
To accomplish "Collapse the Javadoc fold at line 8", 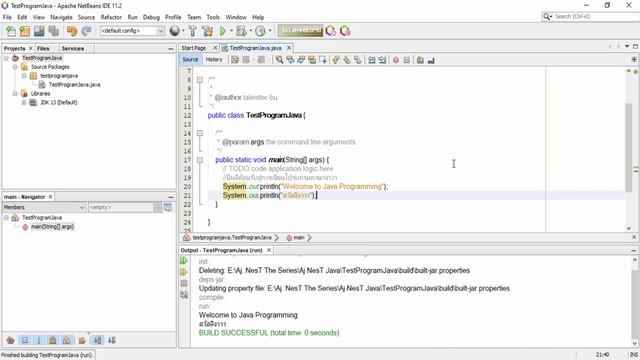I will pos(200,80).
